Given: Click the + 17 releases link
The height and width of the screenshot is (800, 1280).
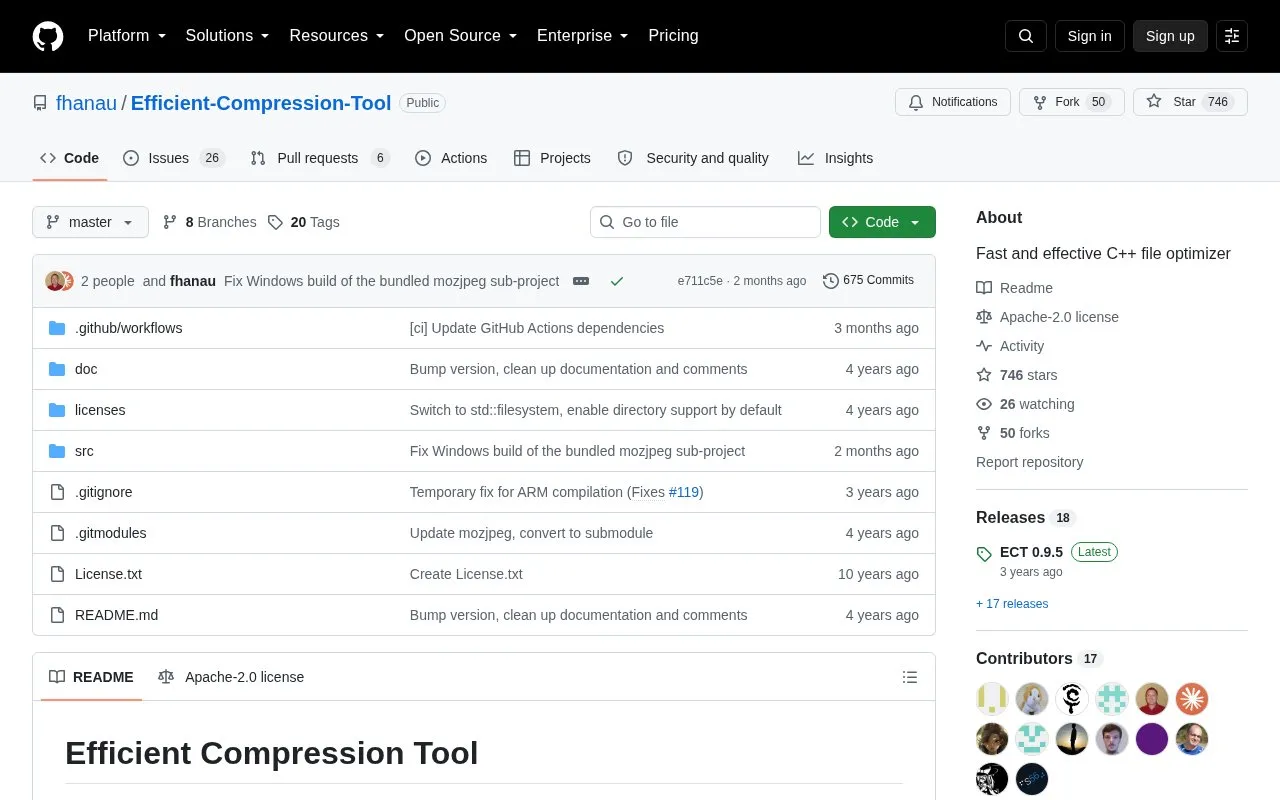Looking at the screenshot, I should (1012, 604).
